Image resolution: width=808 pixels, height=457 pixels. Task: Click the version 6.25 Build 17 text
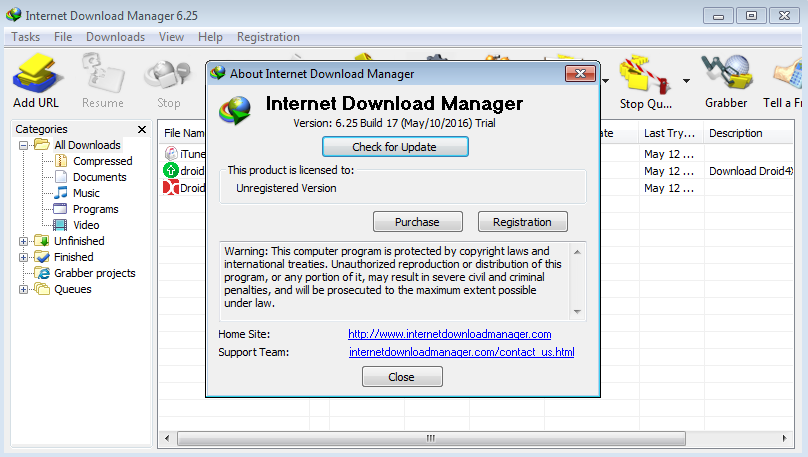tap(394, 123)
